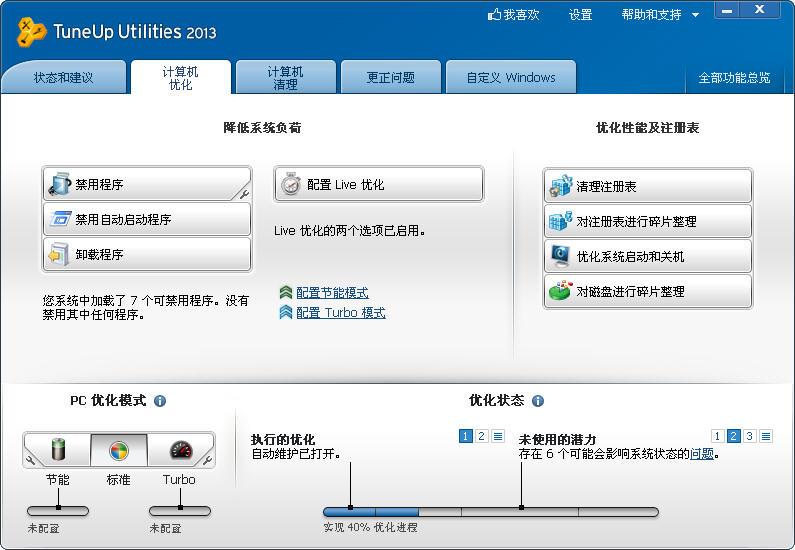
Task: Open the 自定义 Windows tab
Action: pos(511,78)
